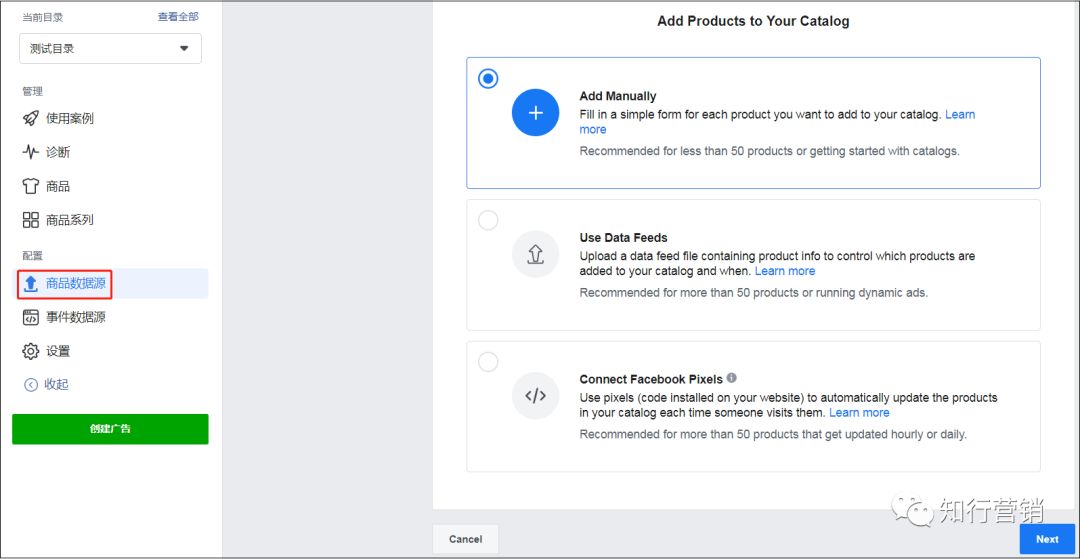Click the rocket icon beside 使用案例
Screen dimensions: 1080x559
tap(31, 118)
